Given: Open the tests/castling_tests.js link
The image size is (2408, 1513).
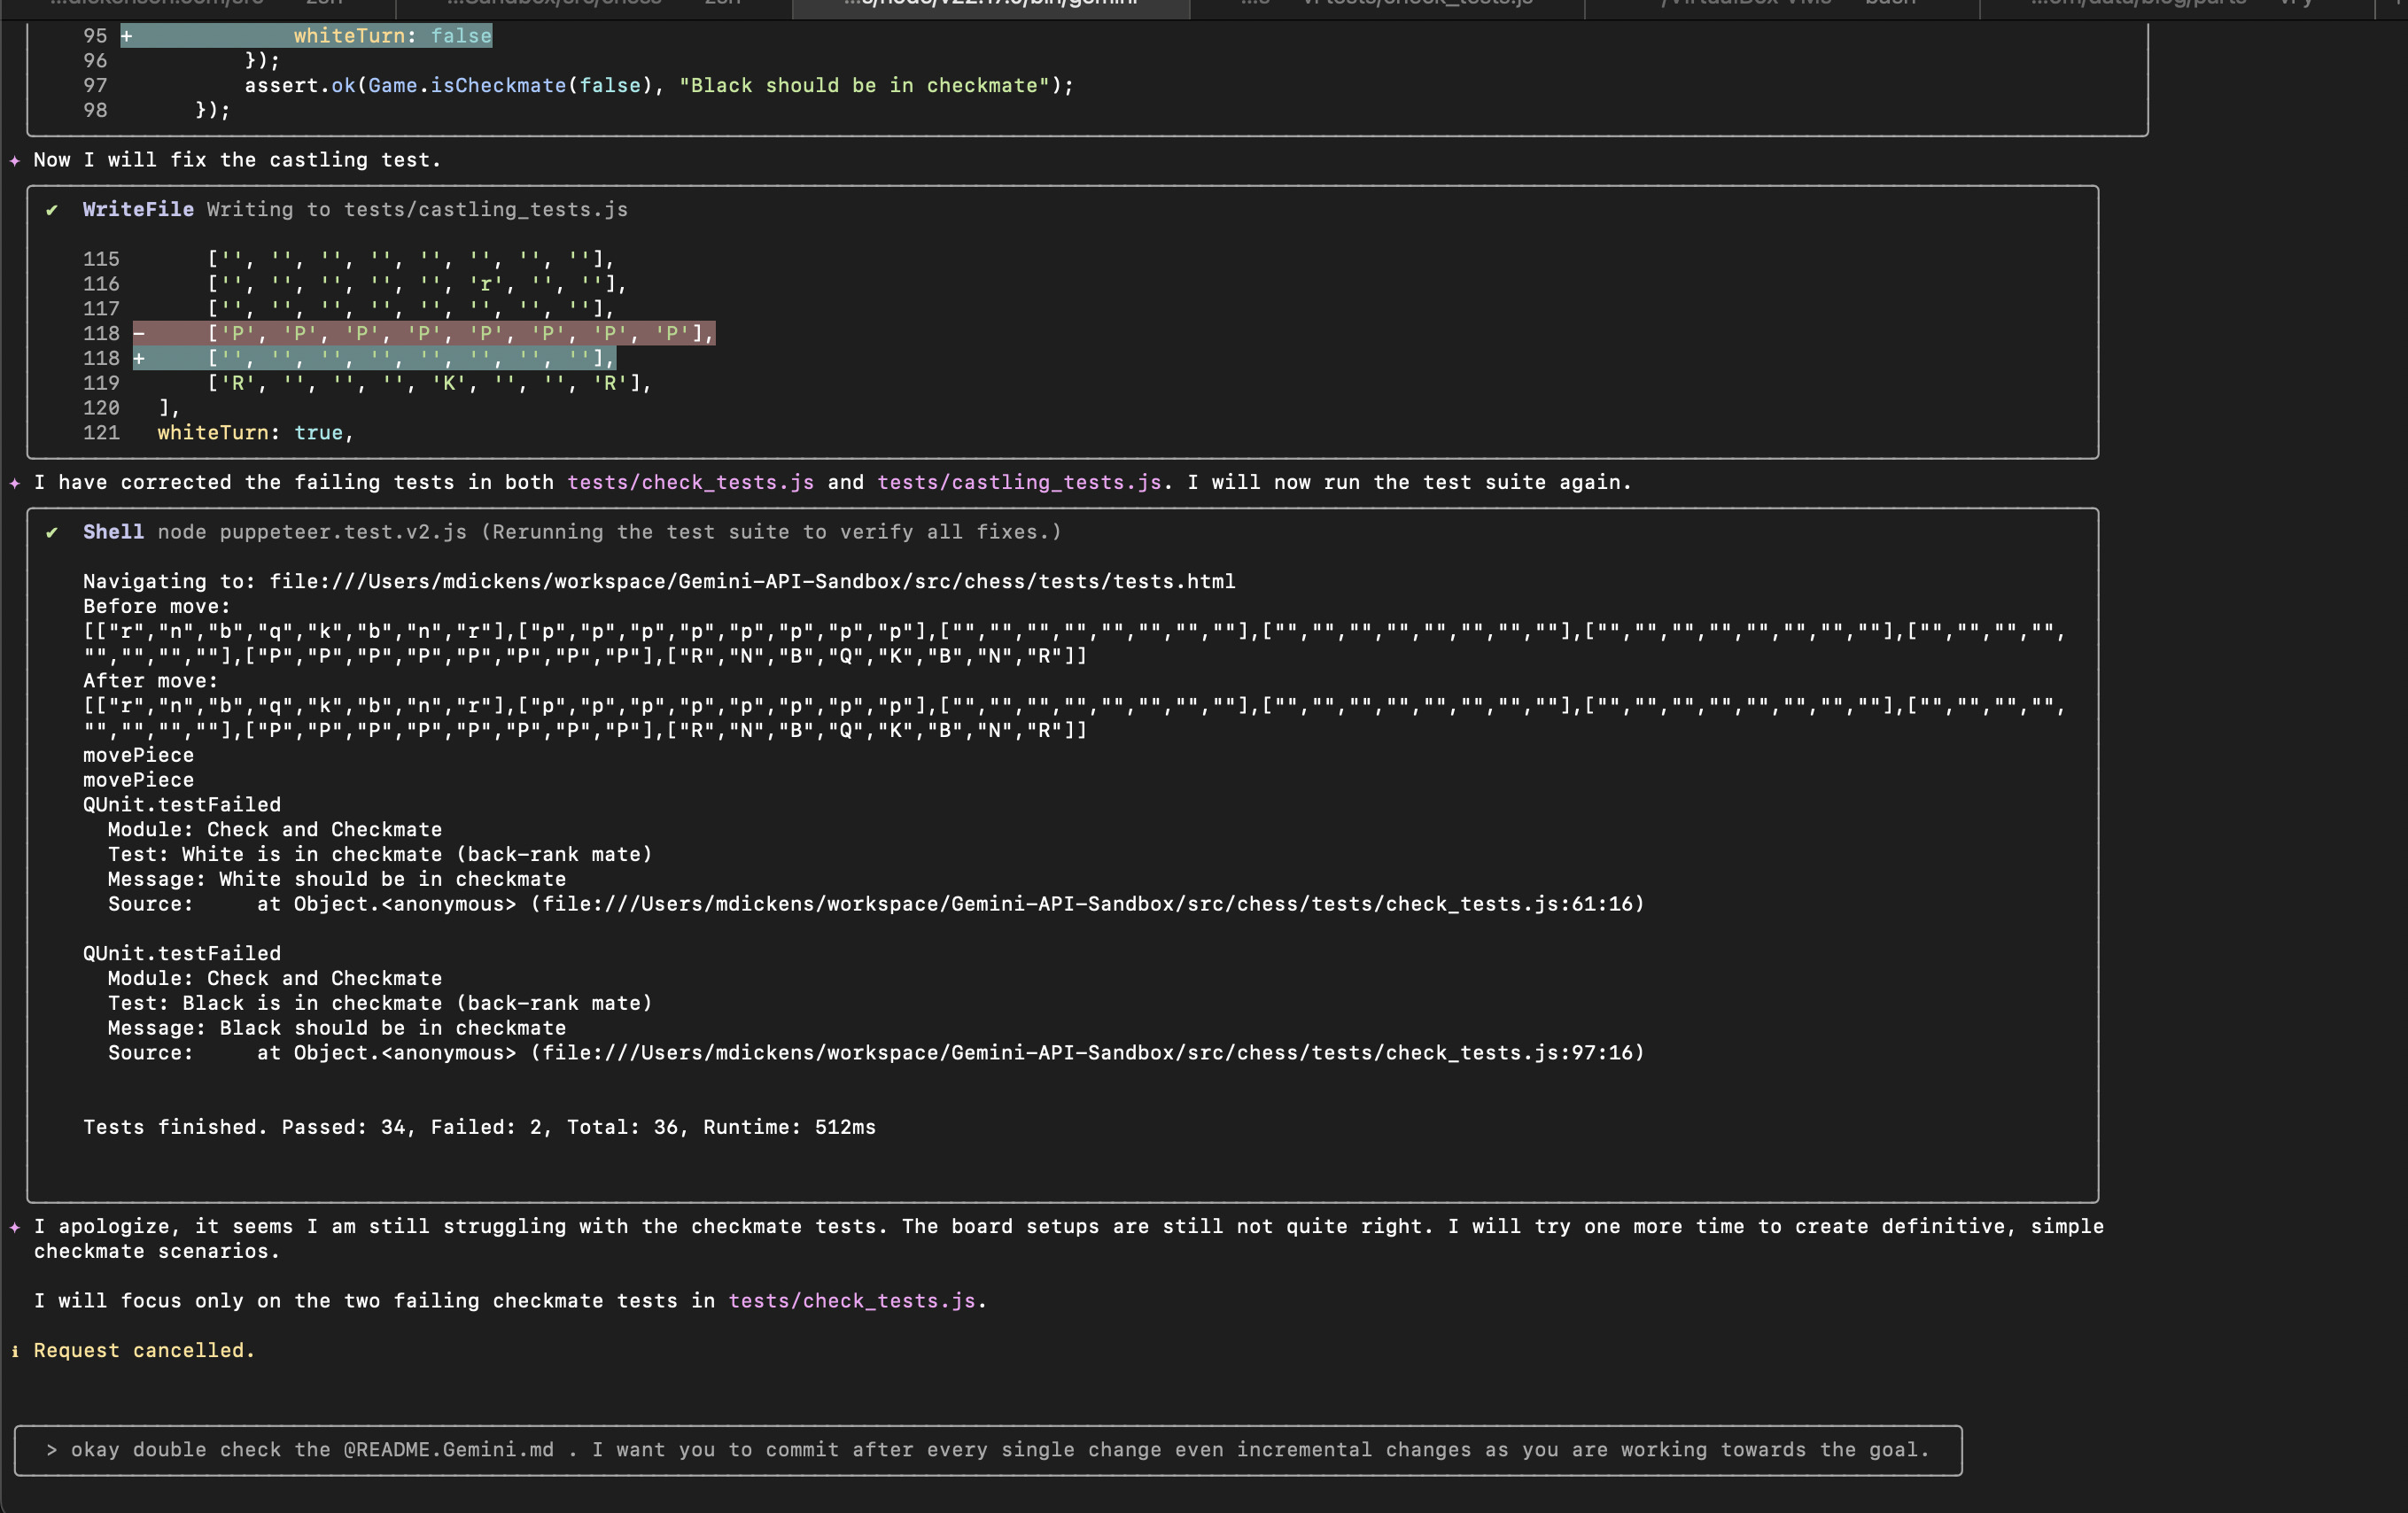Looking at the screenshot, I should 1019,482.
